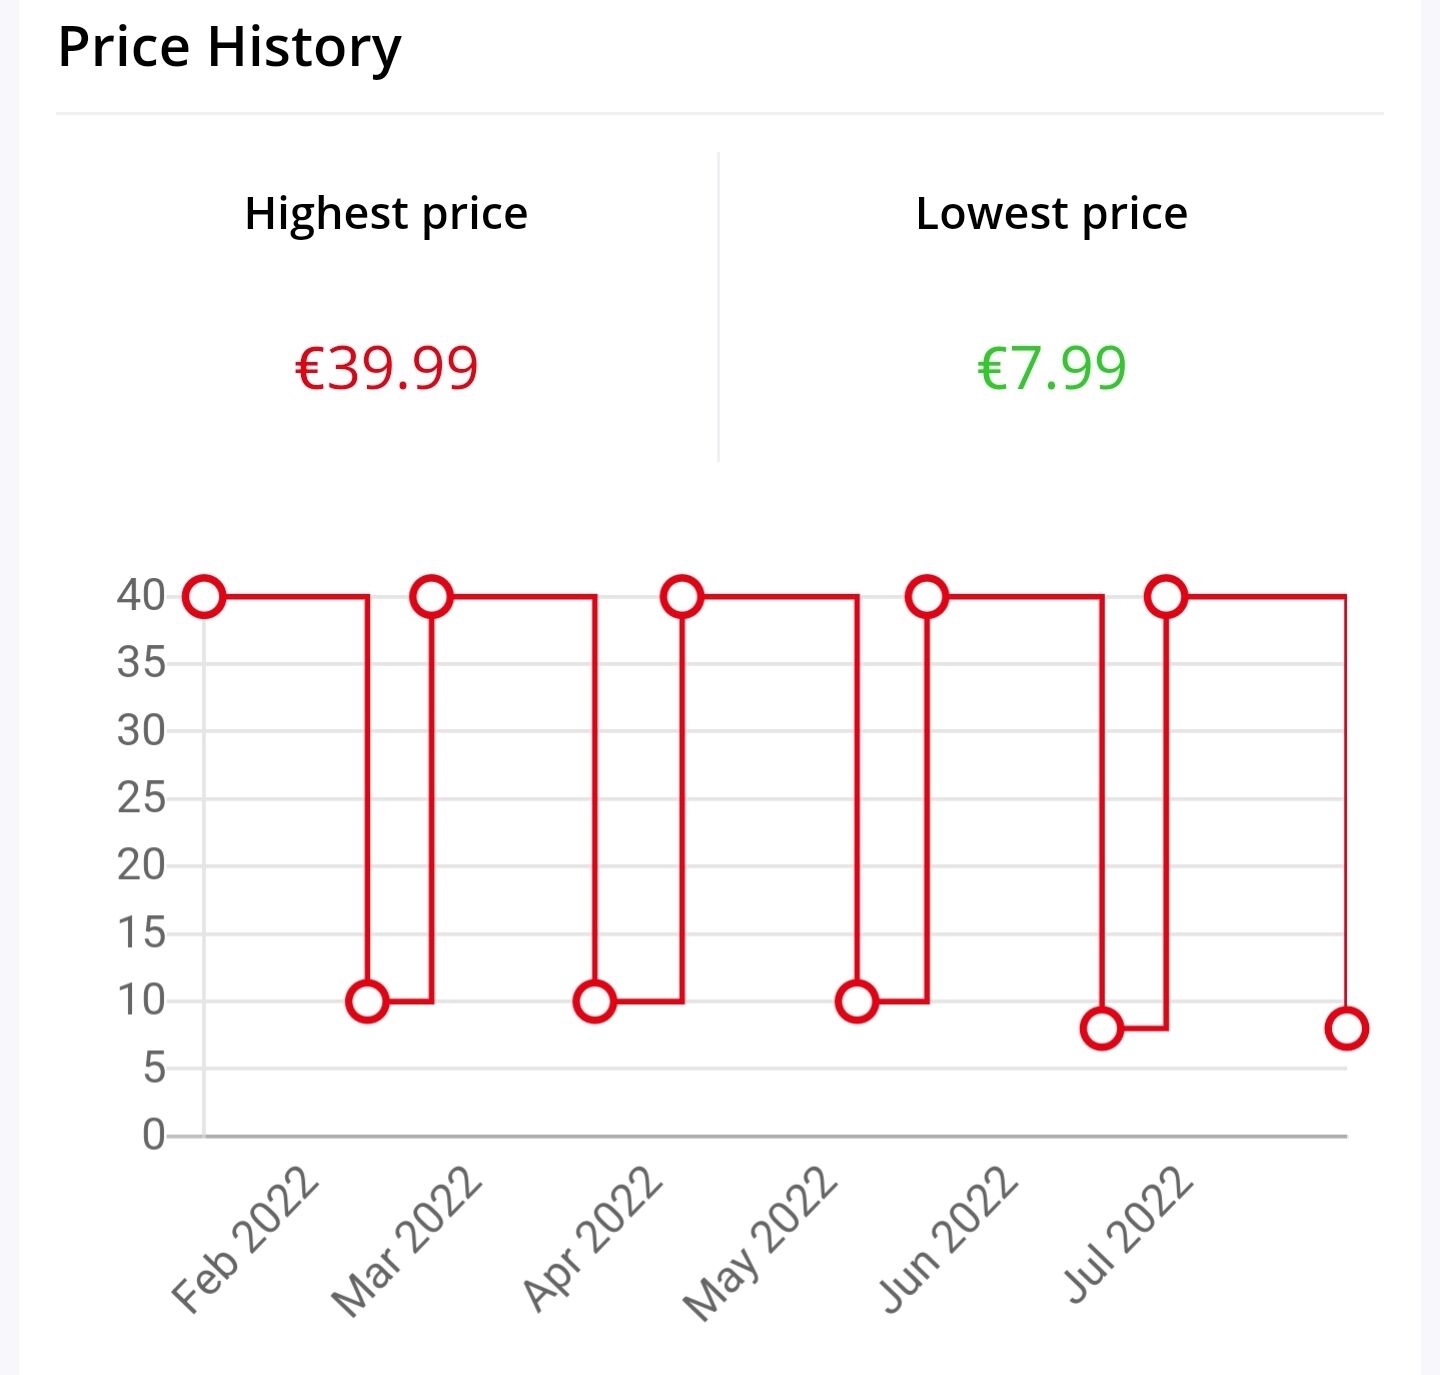Screen dimensions: 1440x1375
Task: Click the €7.99 lowest price value
Action: coord(1052,368)
